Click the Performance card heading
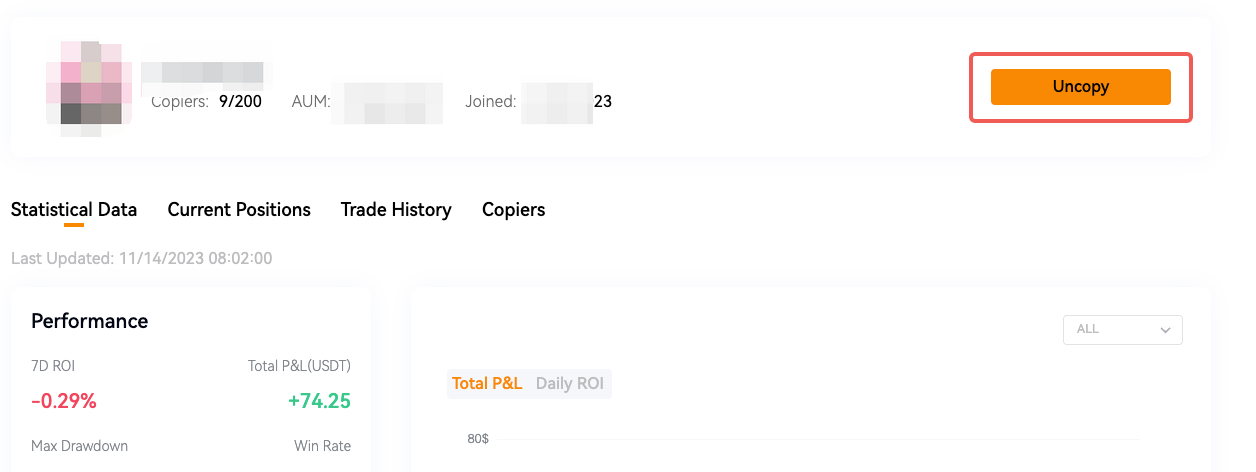Viewport: 1256px width, 472px height. tap(90, 321)
